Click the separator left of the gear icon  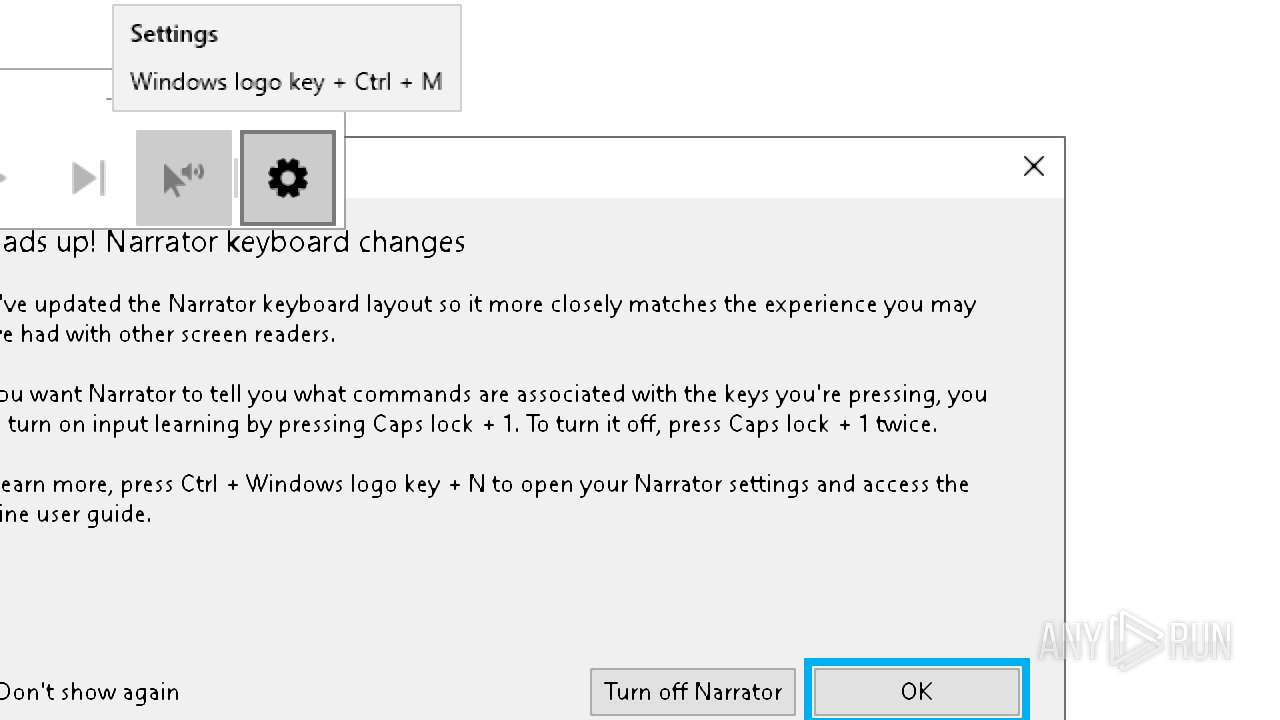[236, 179]
